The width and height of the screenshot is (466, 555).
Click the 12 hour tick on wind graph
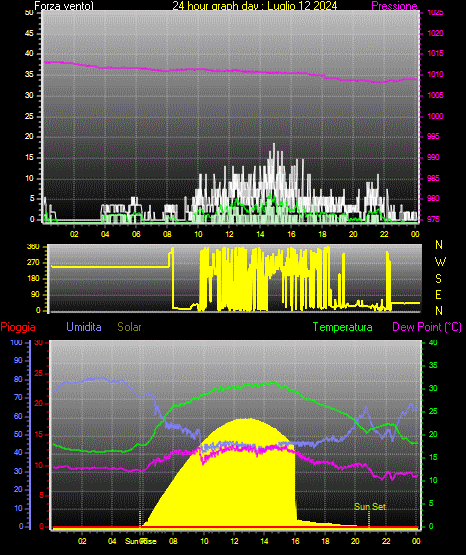point(229,234)
